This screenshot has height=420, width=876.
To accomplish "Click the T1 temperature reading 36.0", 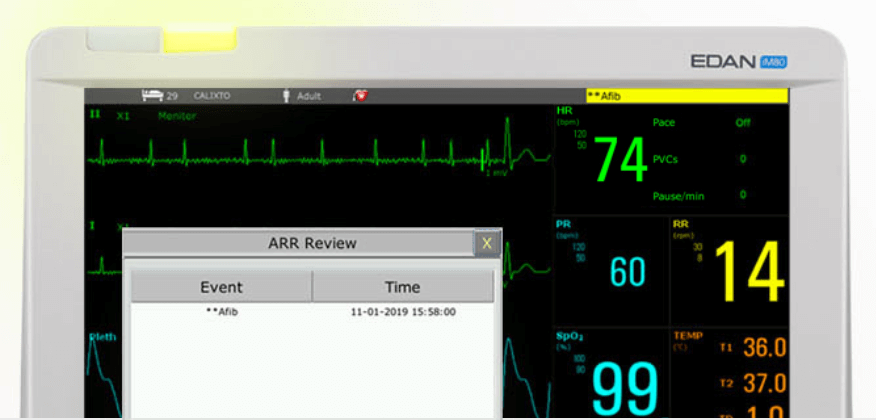I will coord(764,349).
